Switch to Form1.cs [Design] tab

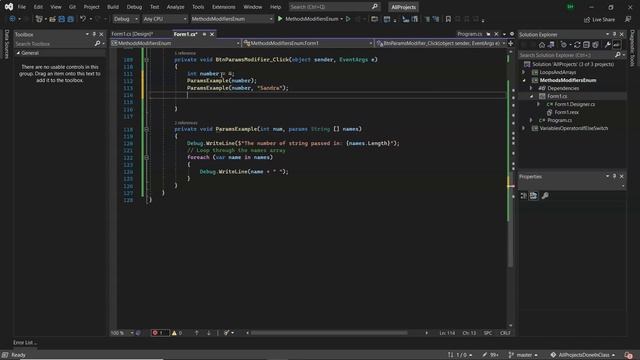tap(132, 34)
